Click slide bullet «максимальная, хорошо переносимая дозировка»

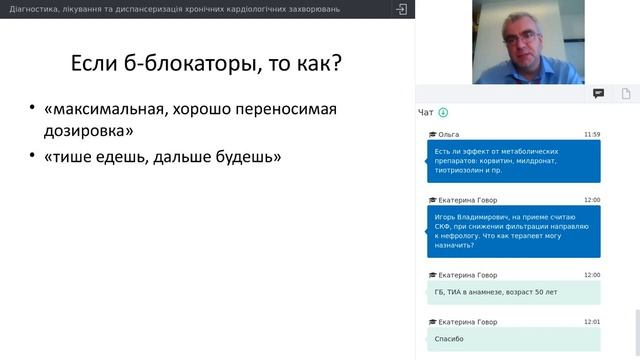[190, 120]
